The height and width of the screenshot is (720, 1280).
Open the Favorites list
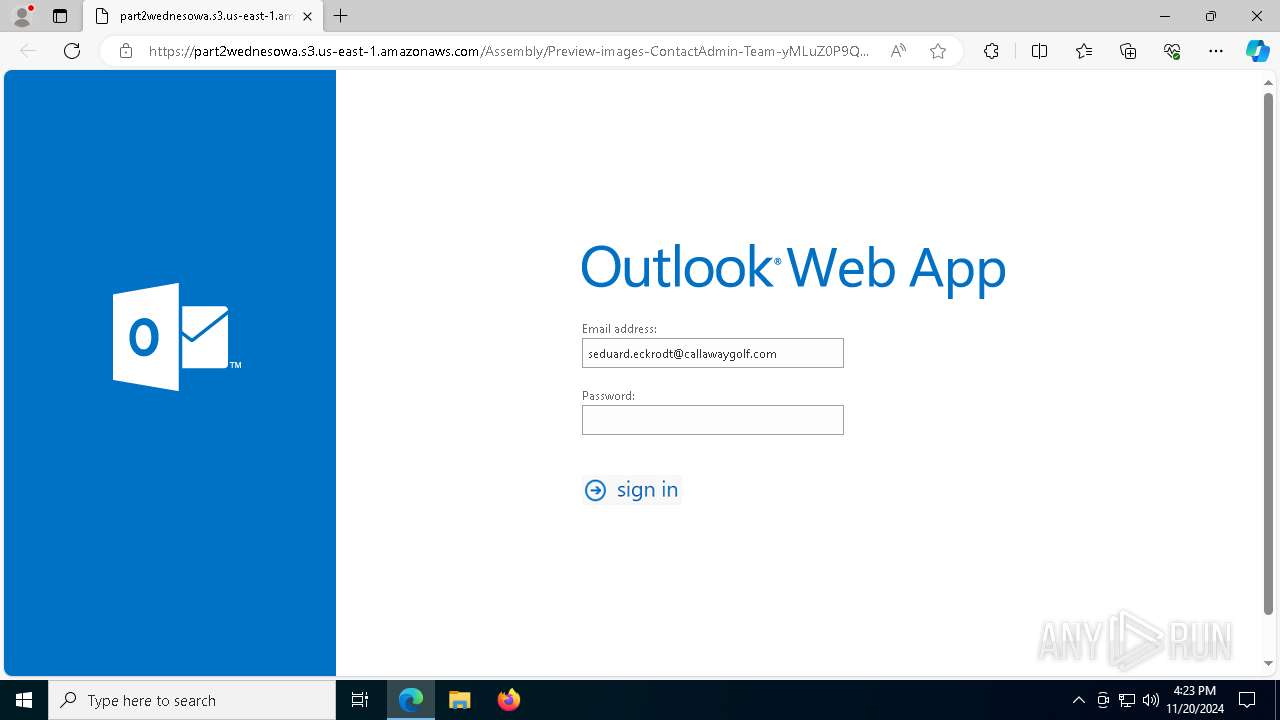[x=1084, y=51]
